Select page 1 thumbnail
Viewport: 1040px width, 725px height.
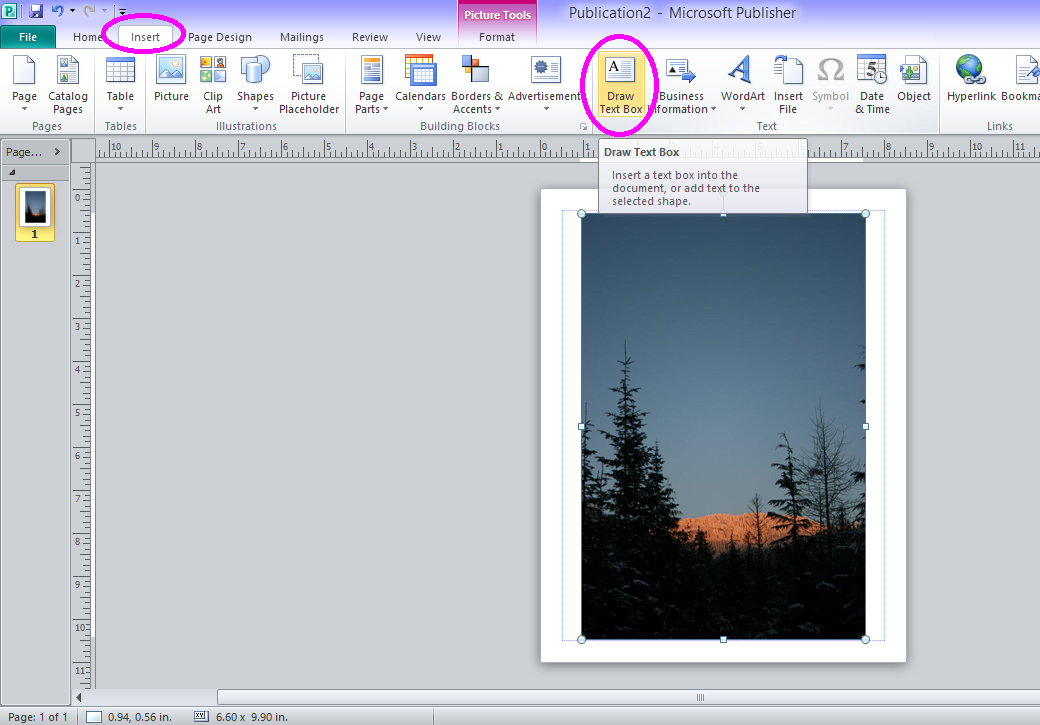(35, 213)
